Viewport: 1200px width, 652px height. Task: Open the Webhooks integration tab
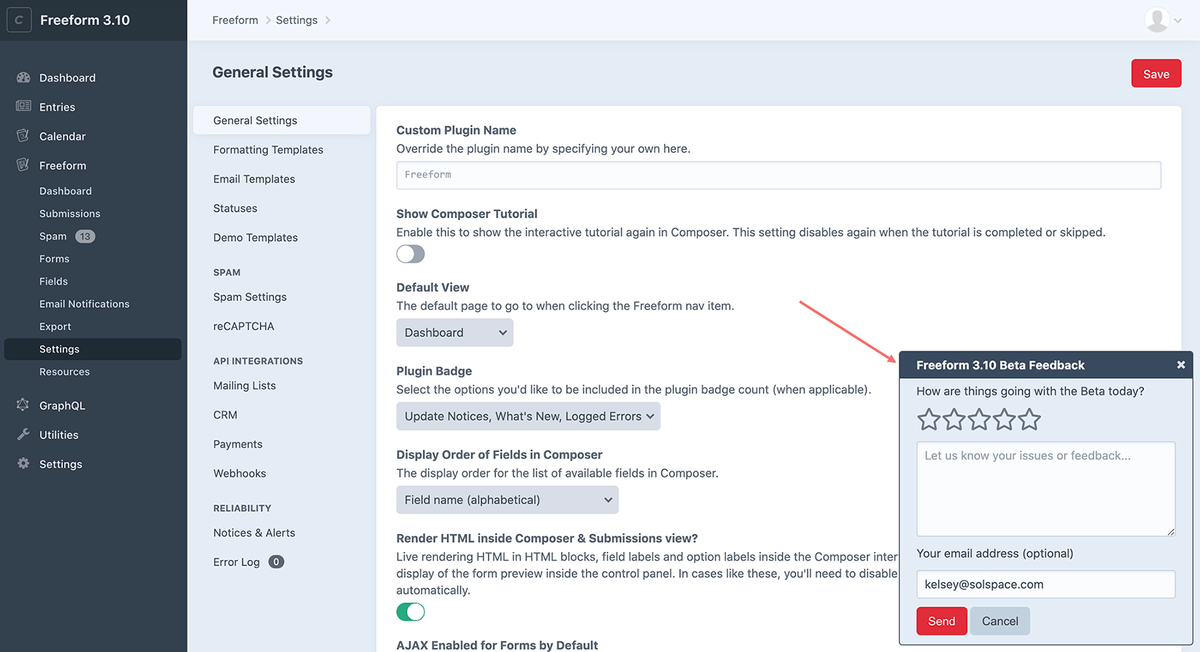click(240, 473)
